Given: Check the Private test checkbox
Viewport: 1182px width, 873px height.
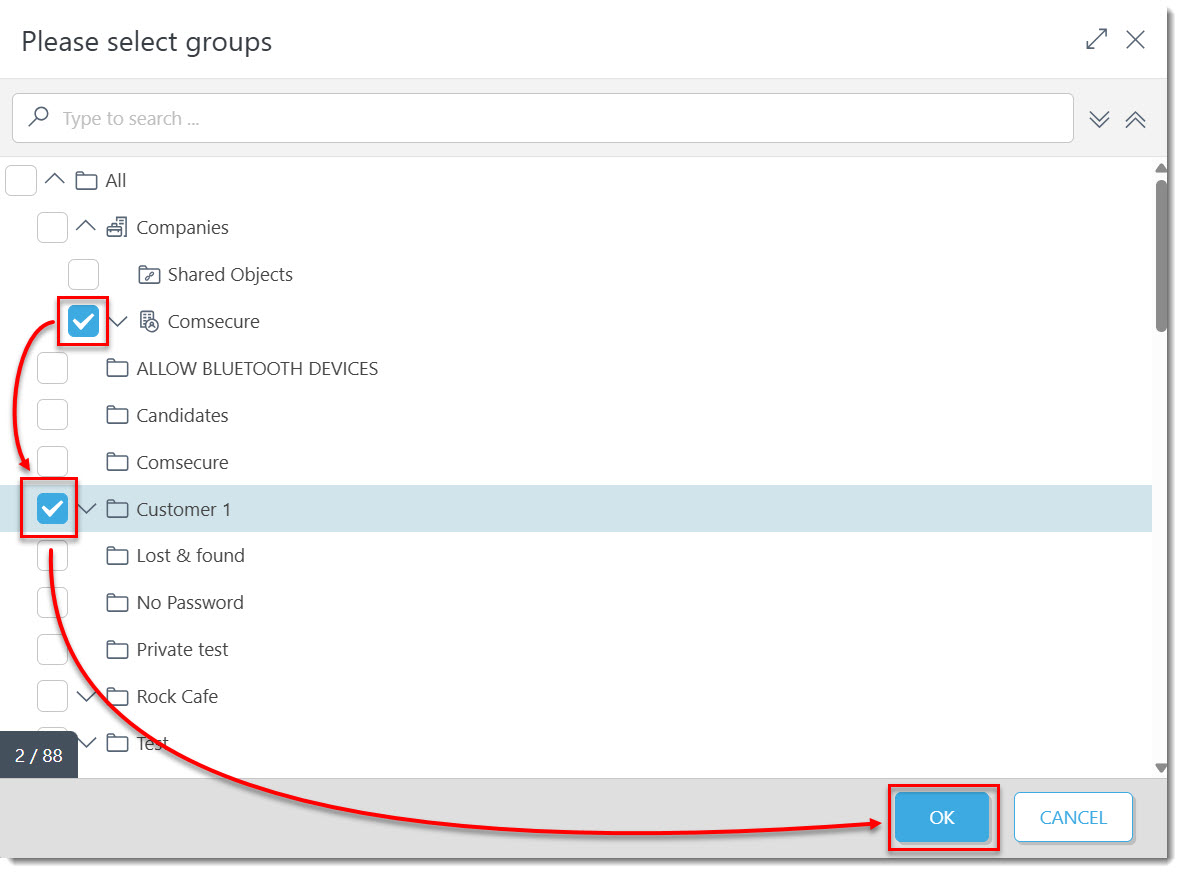Looking at the screenshot, I should click(52, 650).
